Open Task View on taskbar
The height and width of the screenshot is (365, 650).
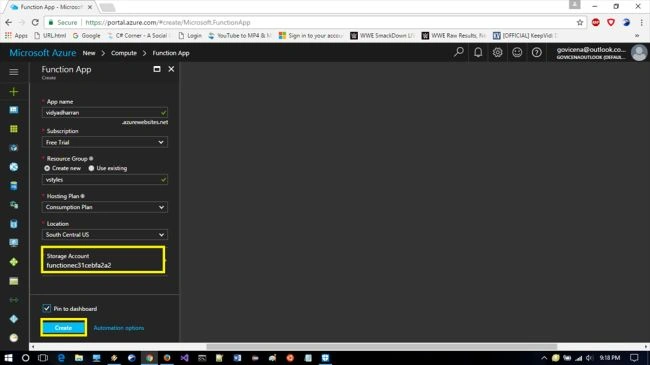tap(43, 358)
